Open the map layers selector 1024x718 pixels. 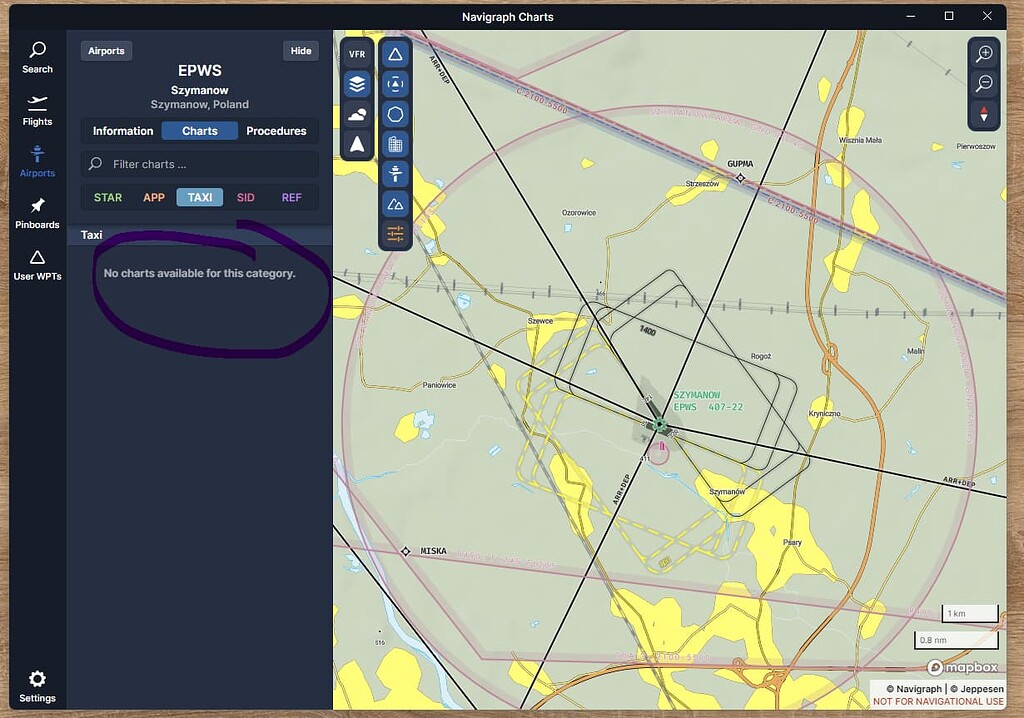tap(357, 84)
